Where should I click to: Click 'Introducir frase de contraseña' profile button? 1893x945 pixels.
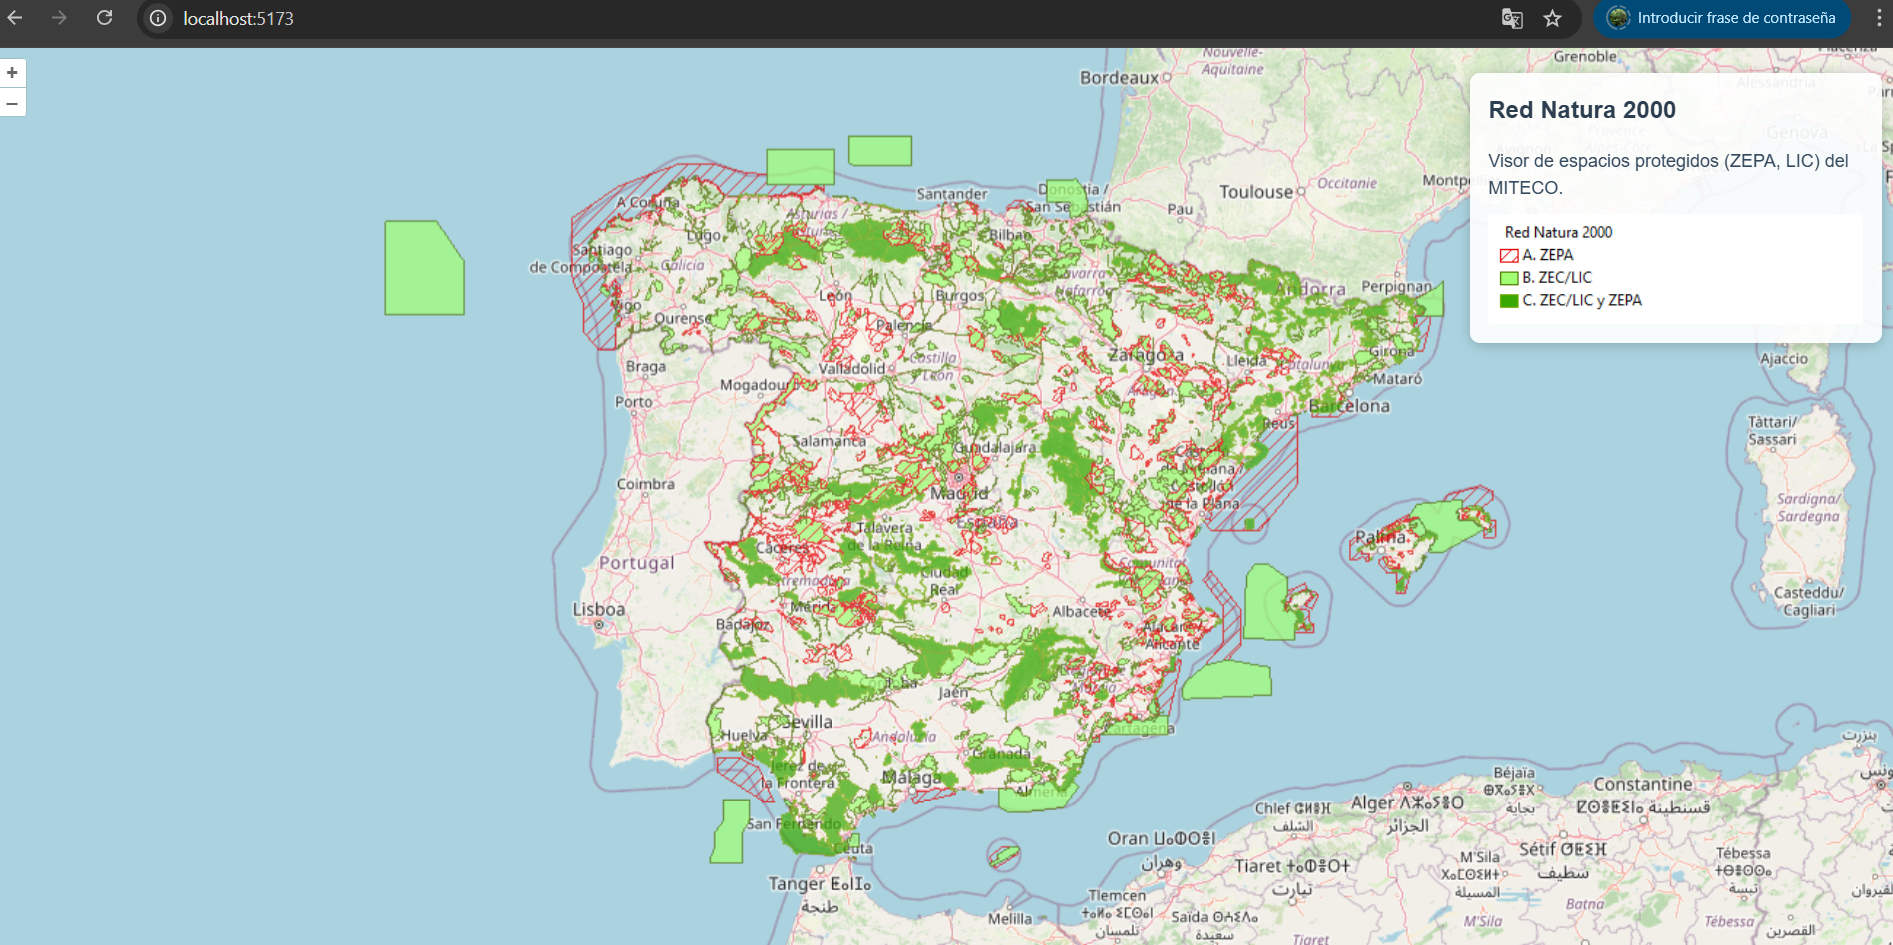1722,18
